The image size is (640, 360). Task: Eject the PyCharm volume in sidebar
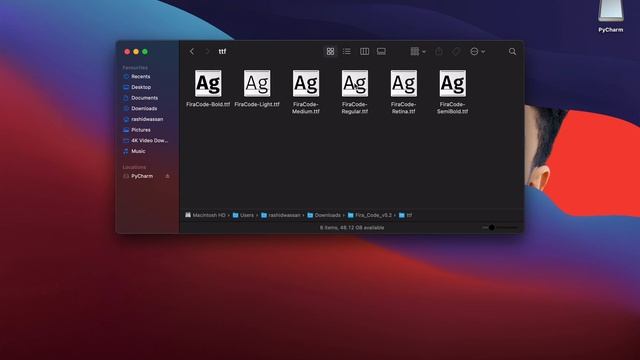[167, 176]
